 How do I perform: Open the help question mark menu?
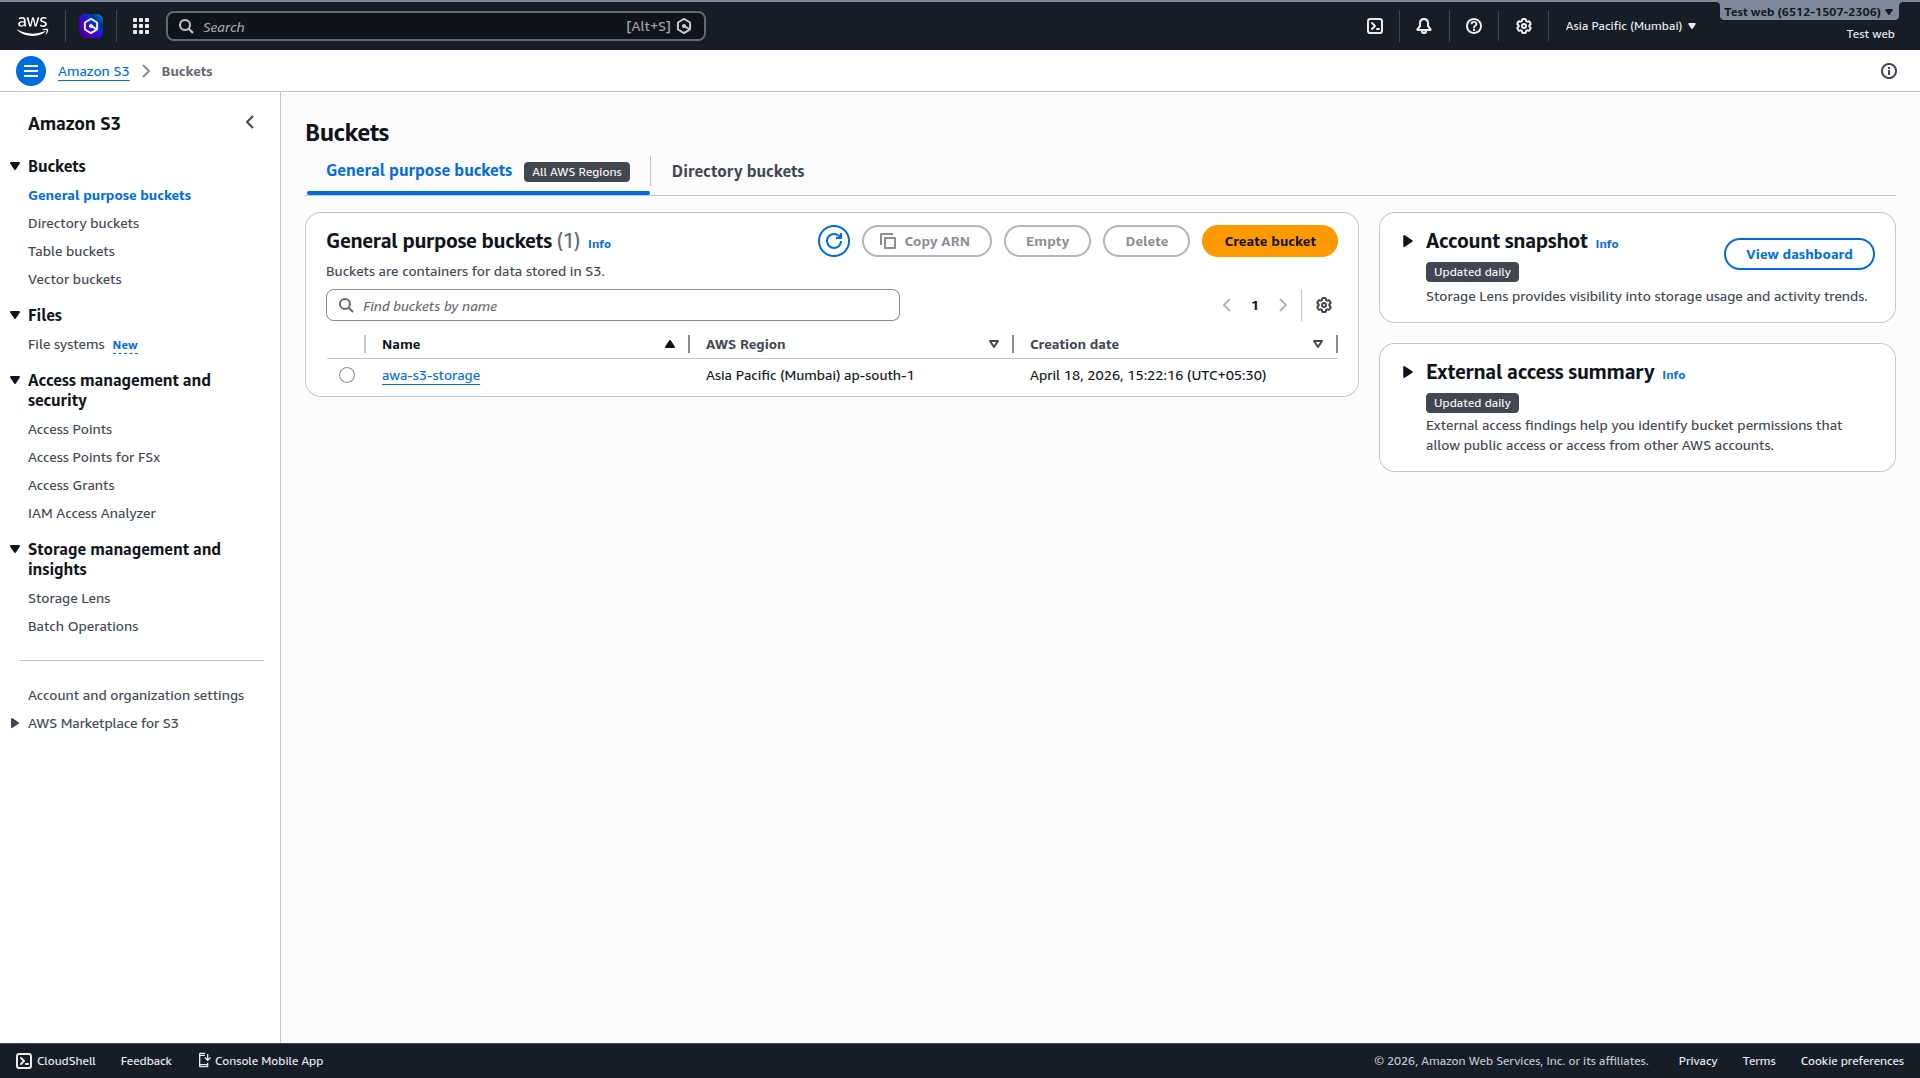point(1474,26)
